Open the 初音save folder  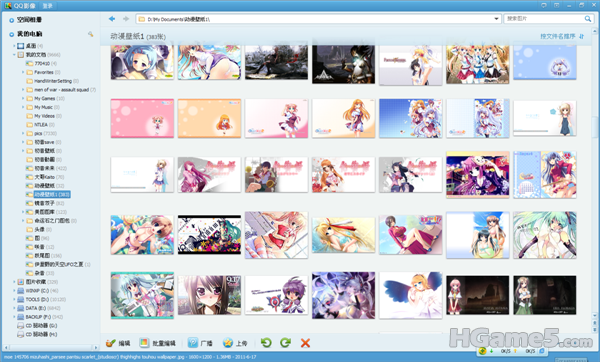44,142
